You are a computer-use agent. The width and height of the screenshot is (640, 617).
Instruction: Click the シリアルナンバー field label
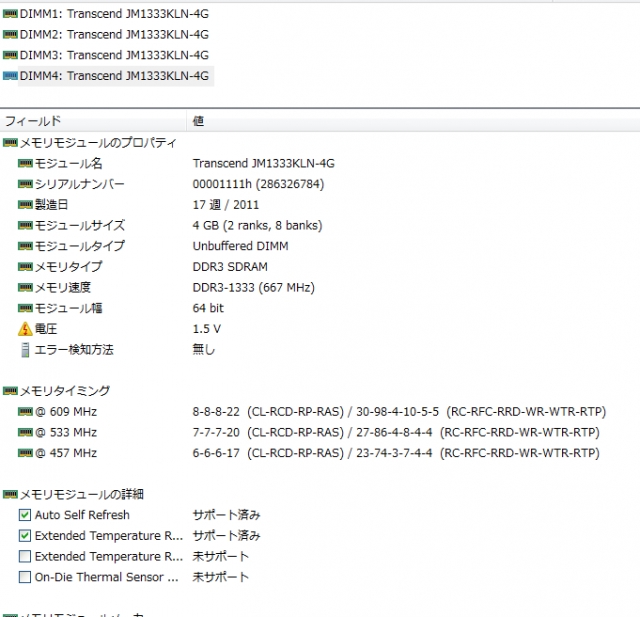(x=80, y=184)
